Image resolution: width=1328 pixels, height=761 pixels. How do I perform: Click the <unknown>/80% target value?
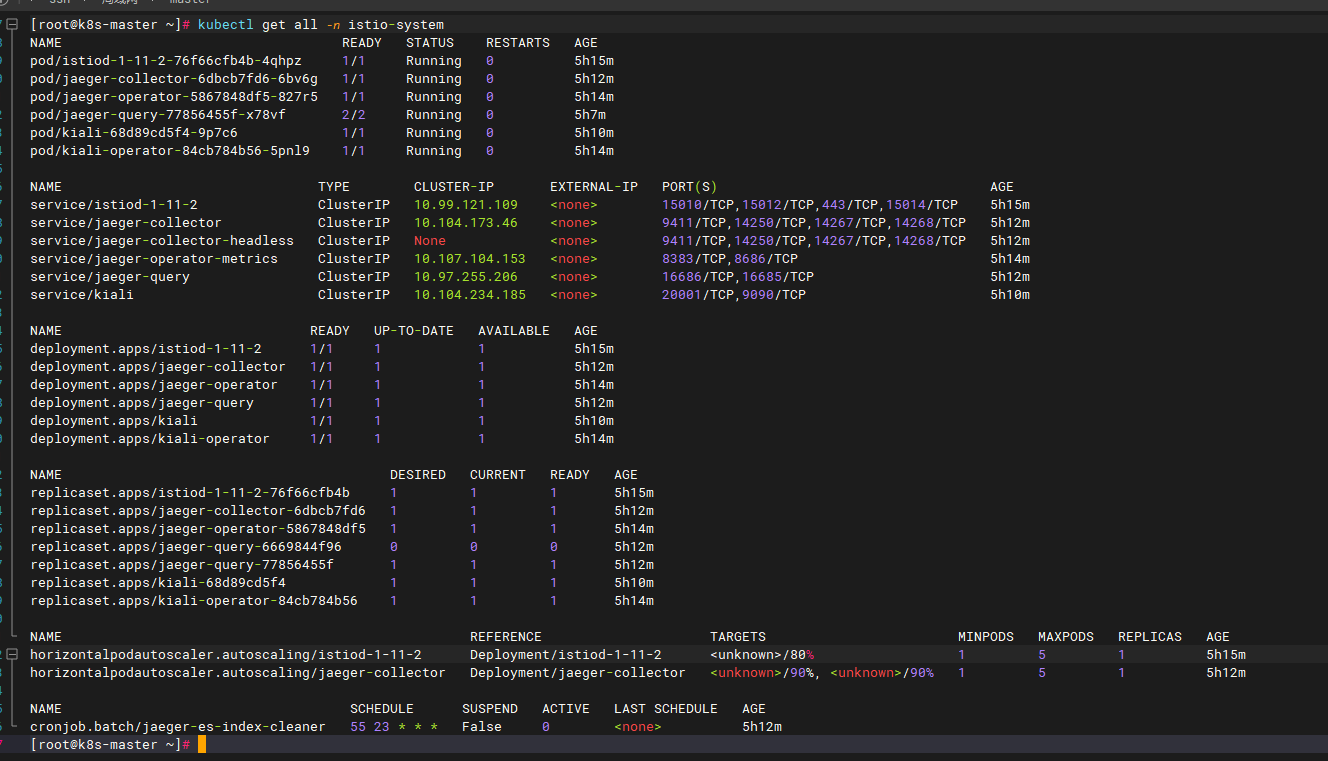762,654
